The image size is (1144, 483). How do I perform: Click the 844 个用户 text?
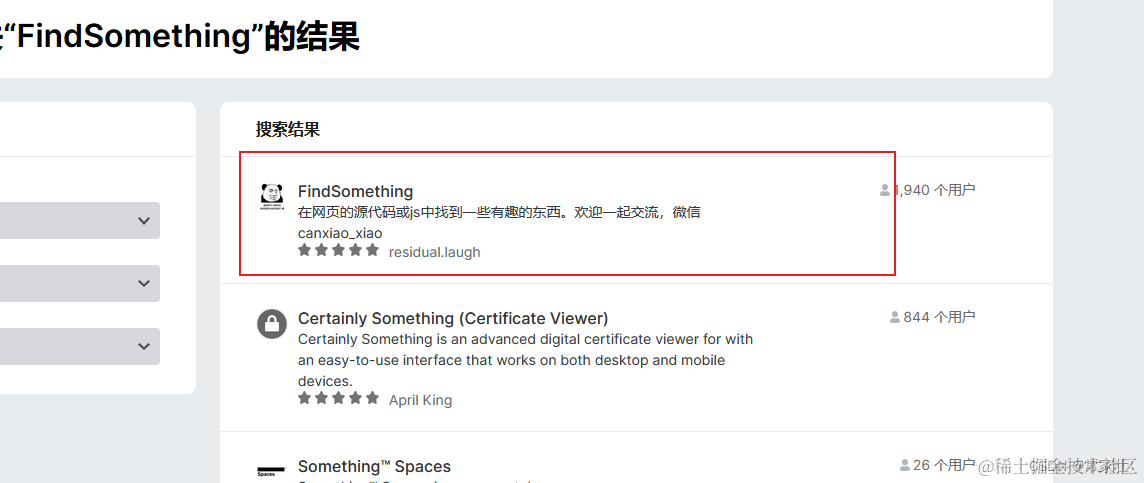coord(939,317)
